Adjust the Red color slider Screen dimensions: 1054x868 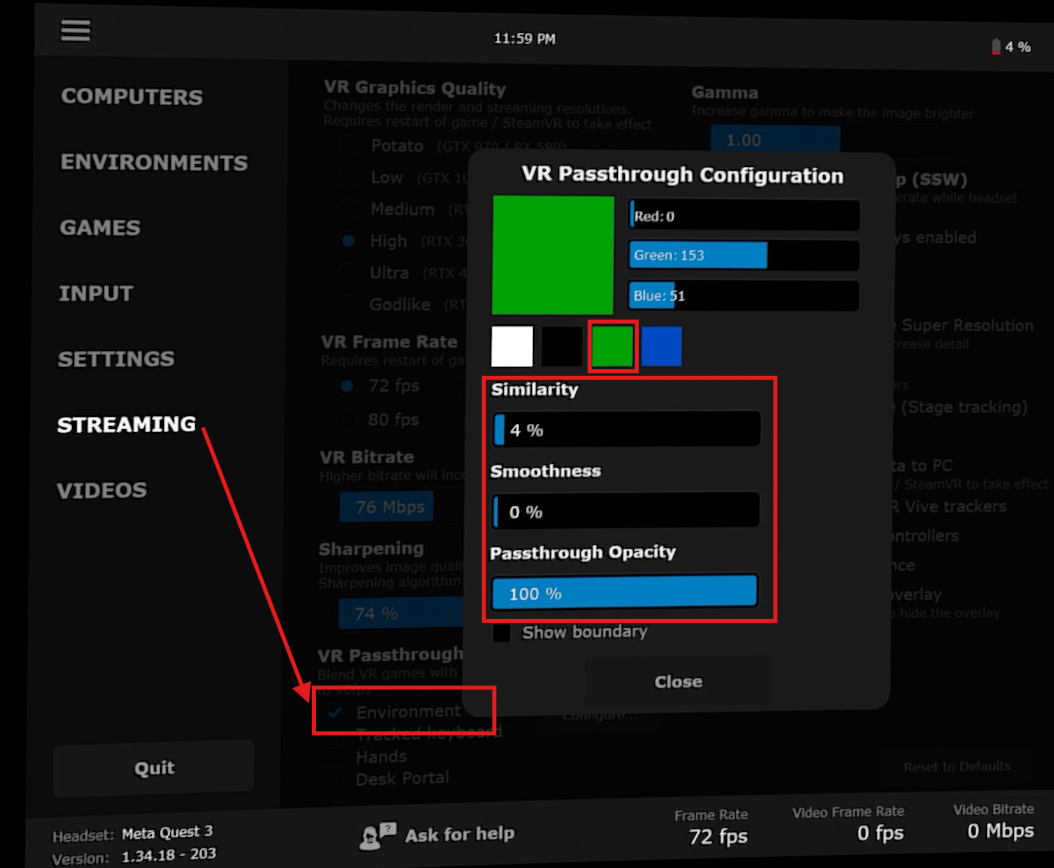[743, 216]
